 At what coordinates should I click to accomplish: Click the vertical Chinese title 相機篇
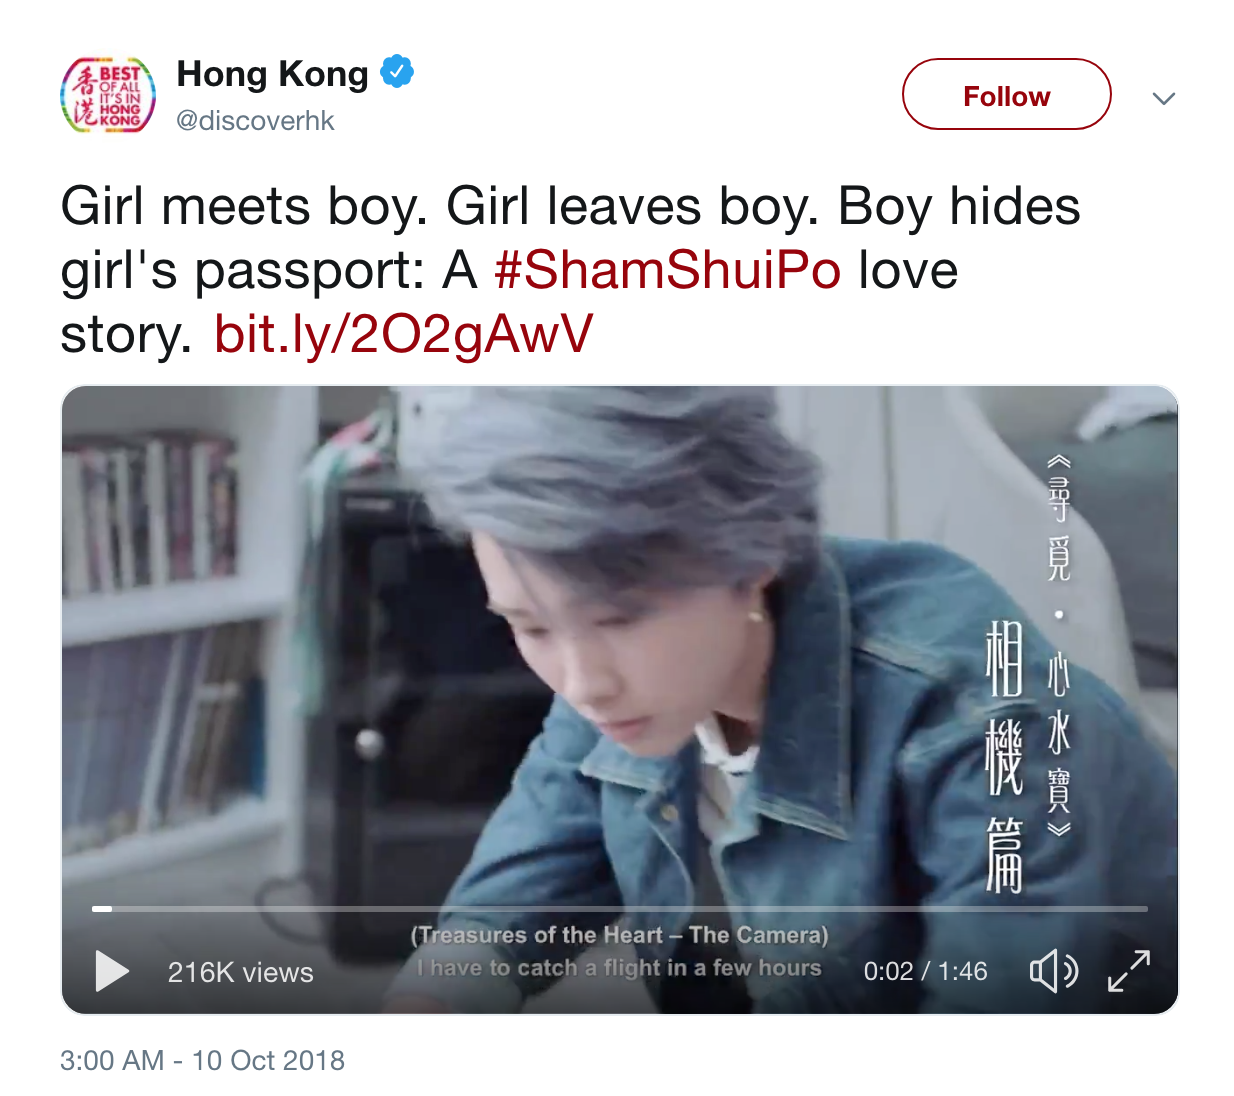click(1004, 756)
